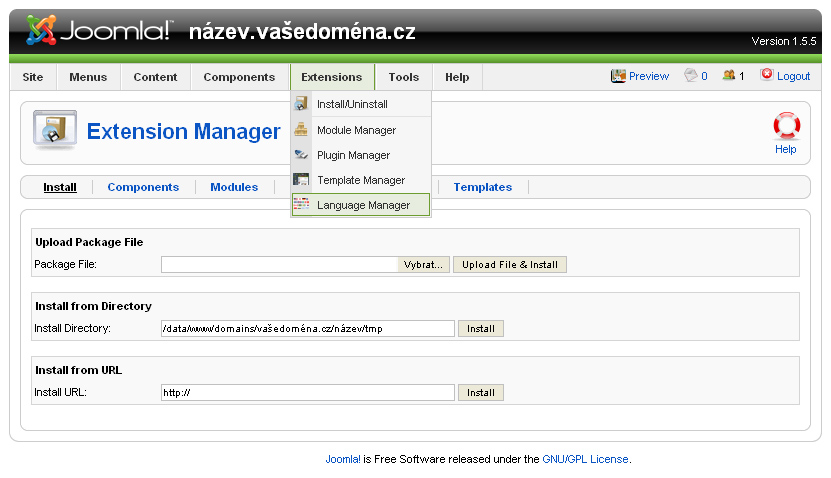
Task: Open the GNU/GPL License link
Action: tap(585, 459)
